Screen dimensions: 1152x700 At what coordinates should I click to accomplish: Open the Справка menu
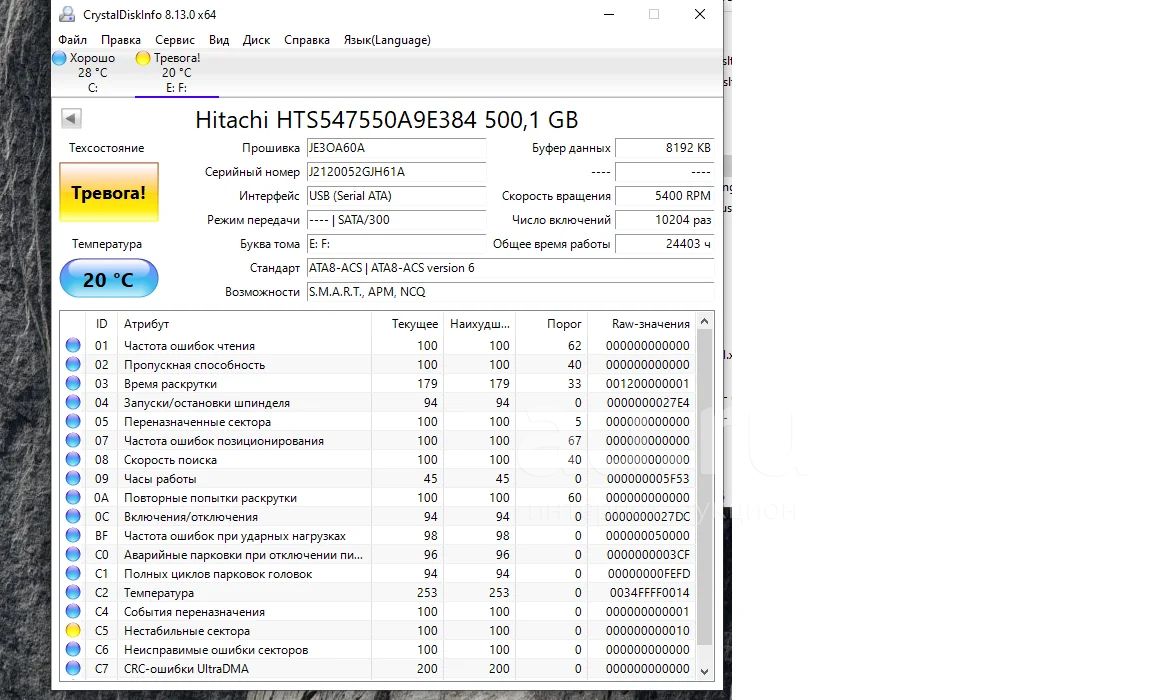[x=306, y=40]
